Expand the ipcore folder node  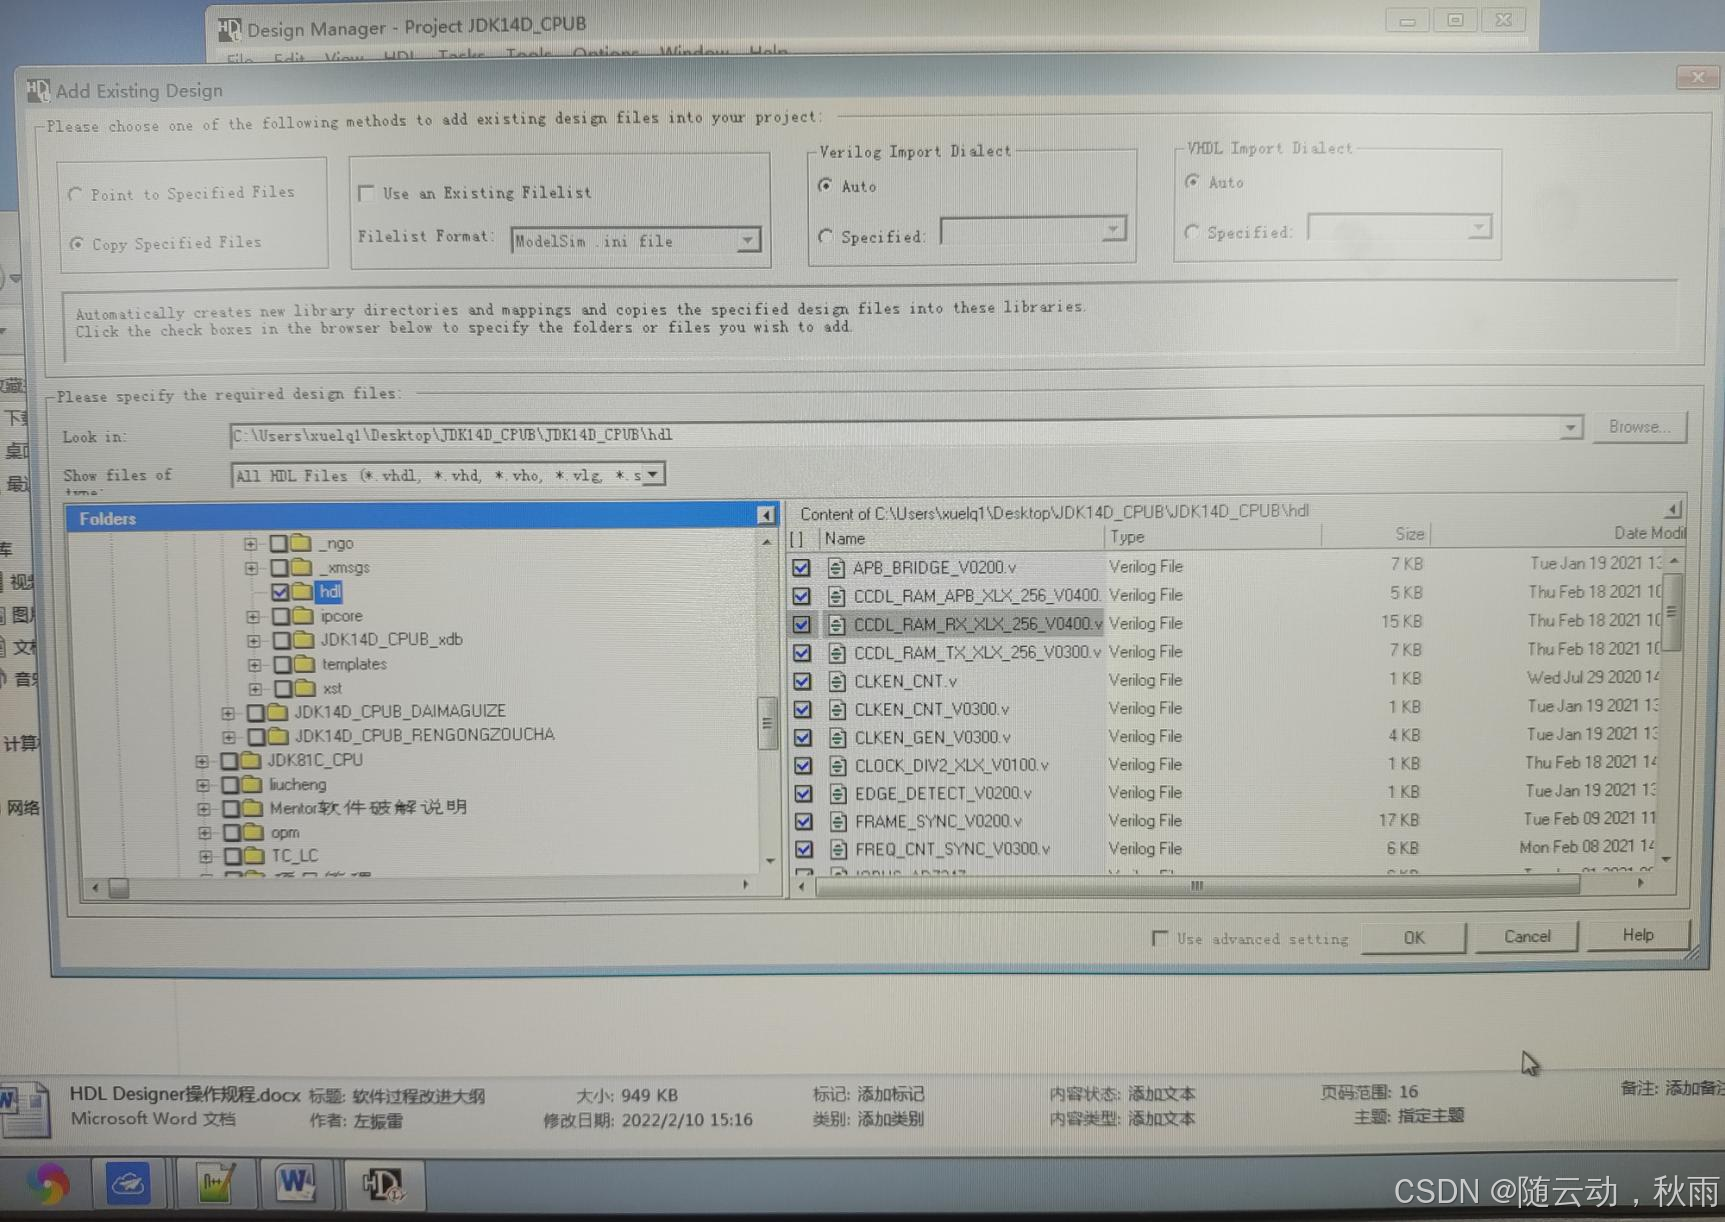253,617
